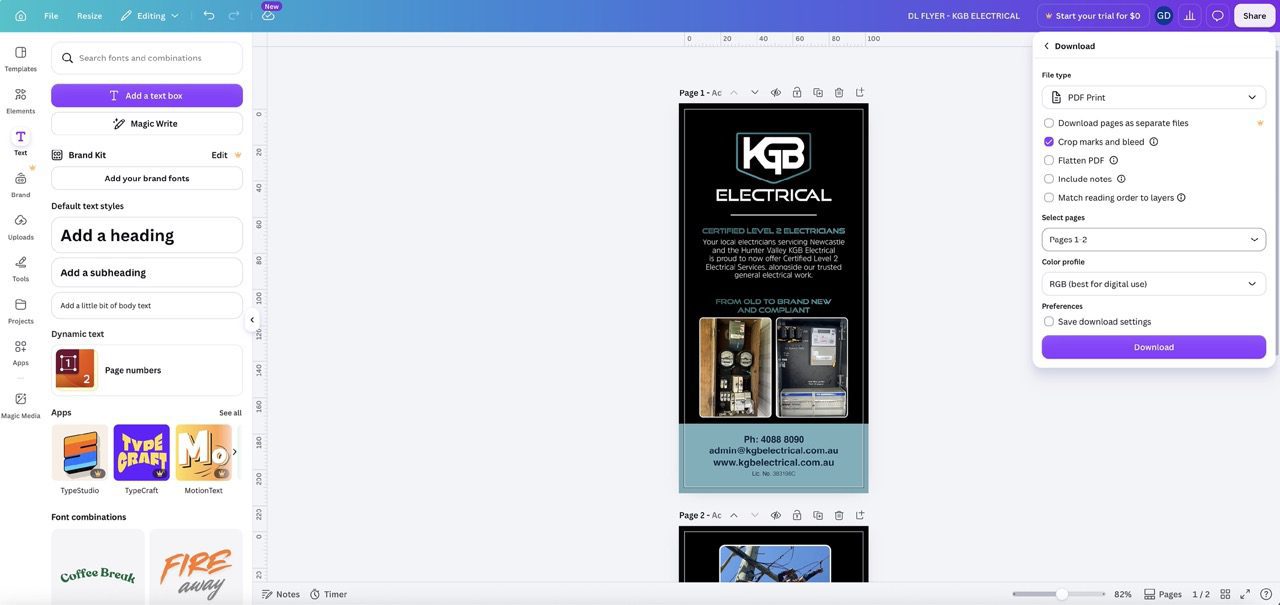Open Elements in the sidebar
The height and width of the screenshot is (605, 1280).
(x=20, y=100)
